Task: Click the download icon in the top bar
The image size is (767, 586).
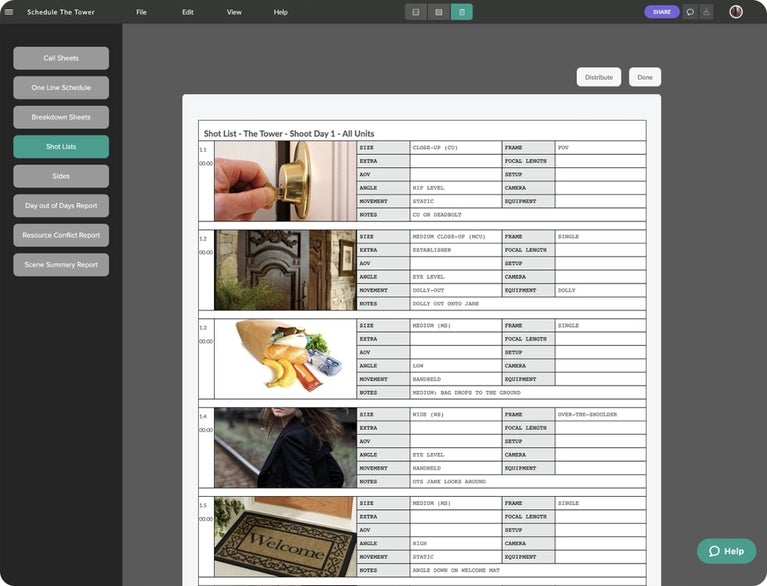Action: pyautogui.click(x=706, y=12)
